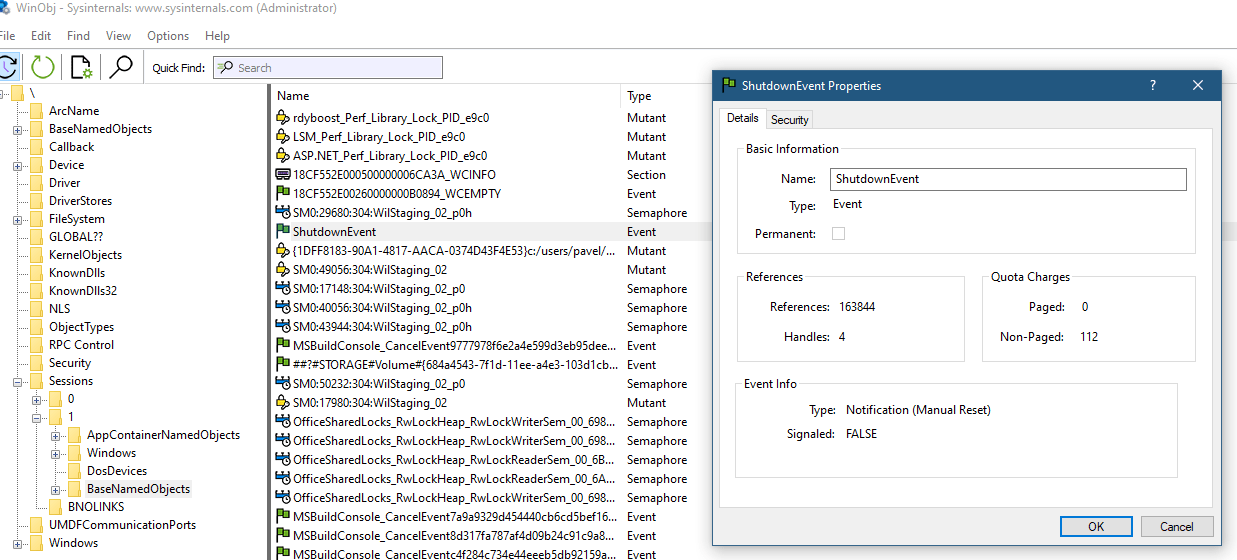Click OK in ShutdownEvent Properties
The width and height of the screenshot is (1237, 560).
(1096, 526)
